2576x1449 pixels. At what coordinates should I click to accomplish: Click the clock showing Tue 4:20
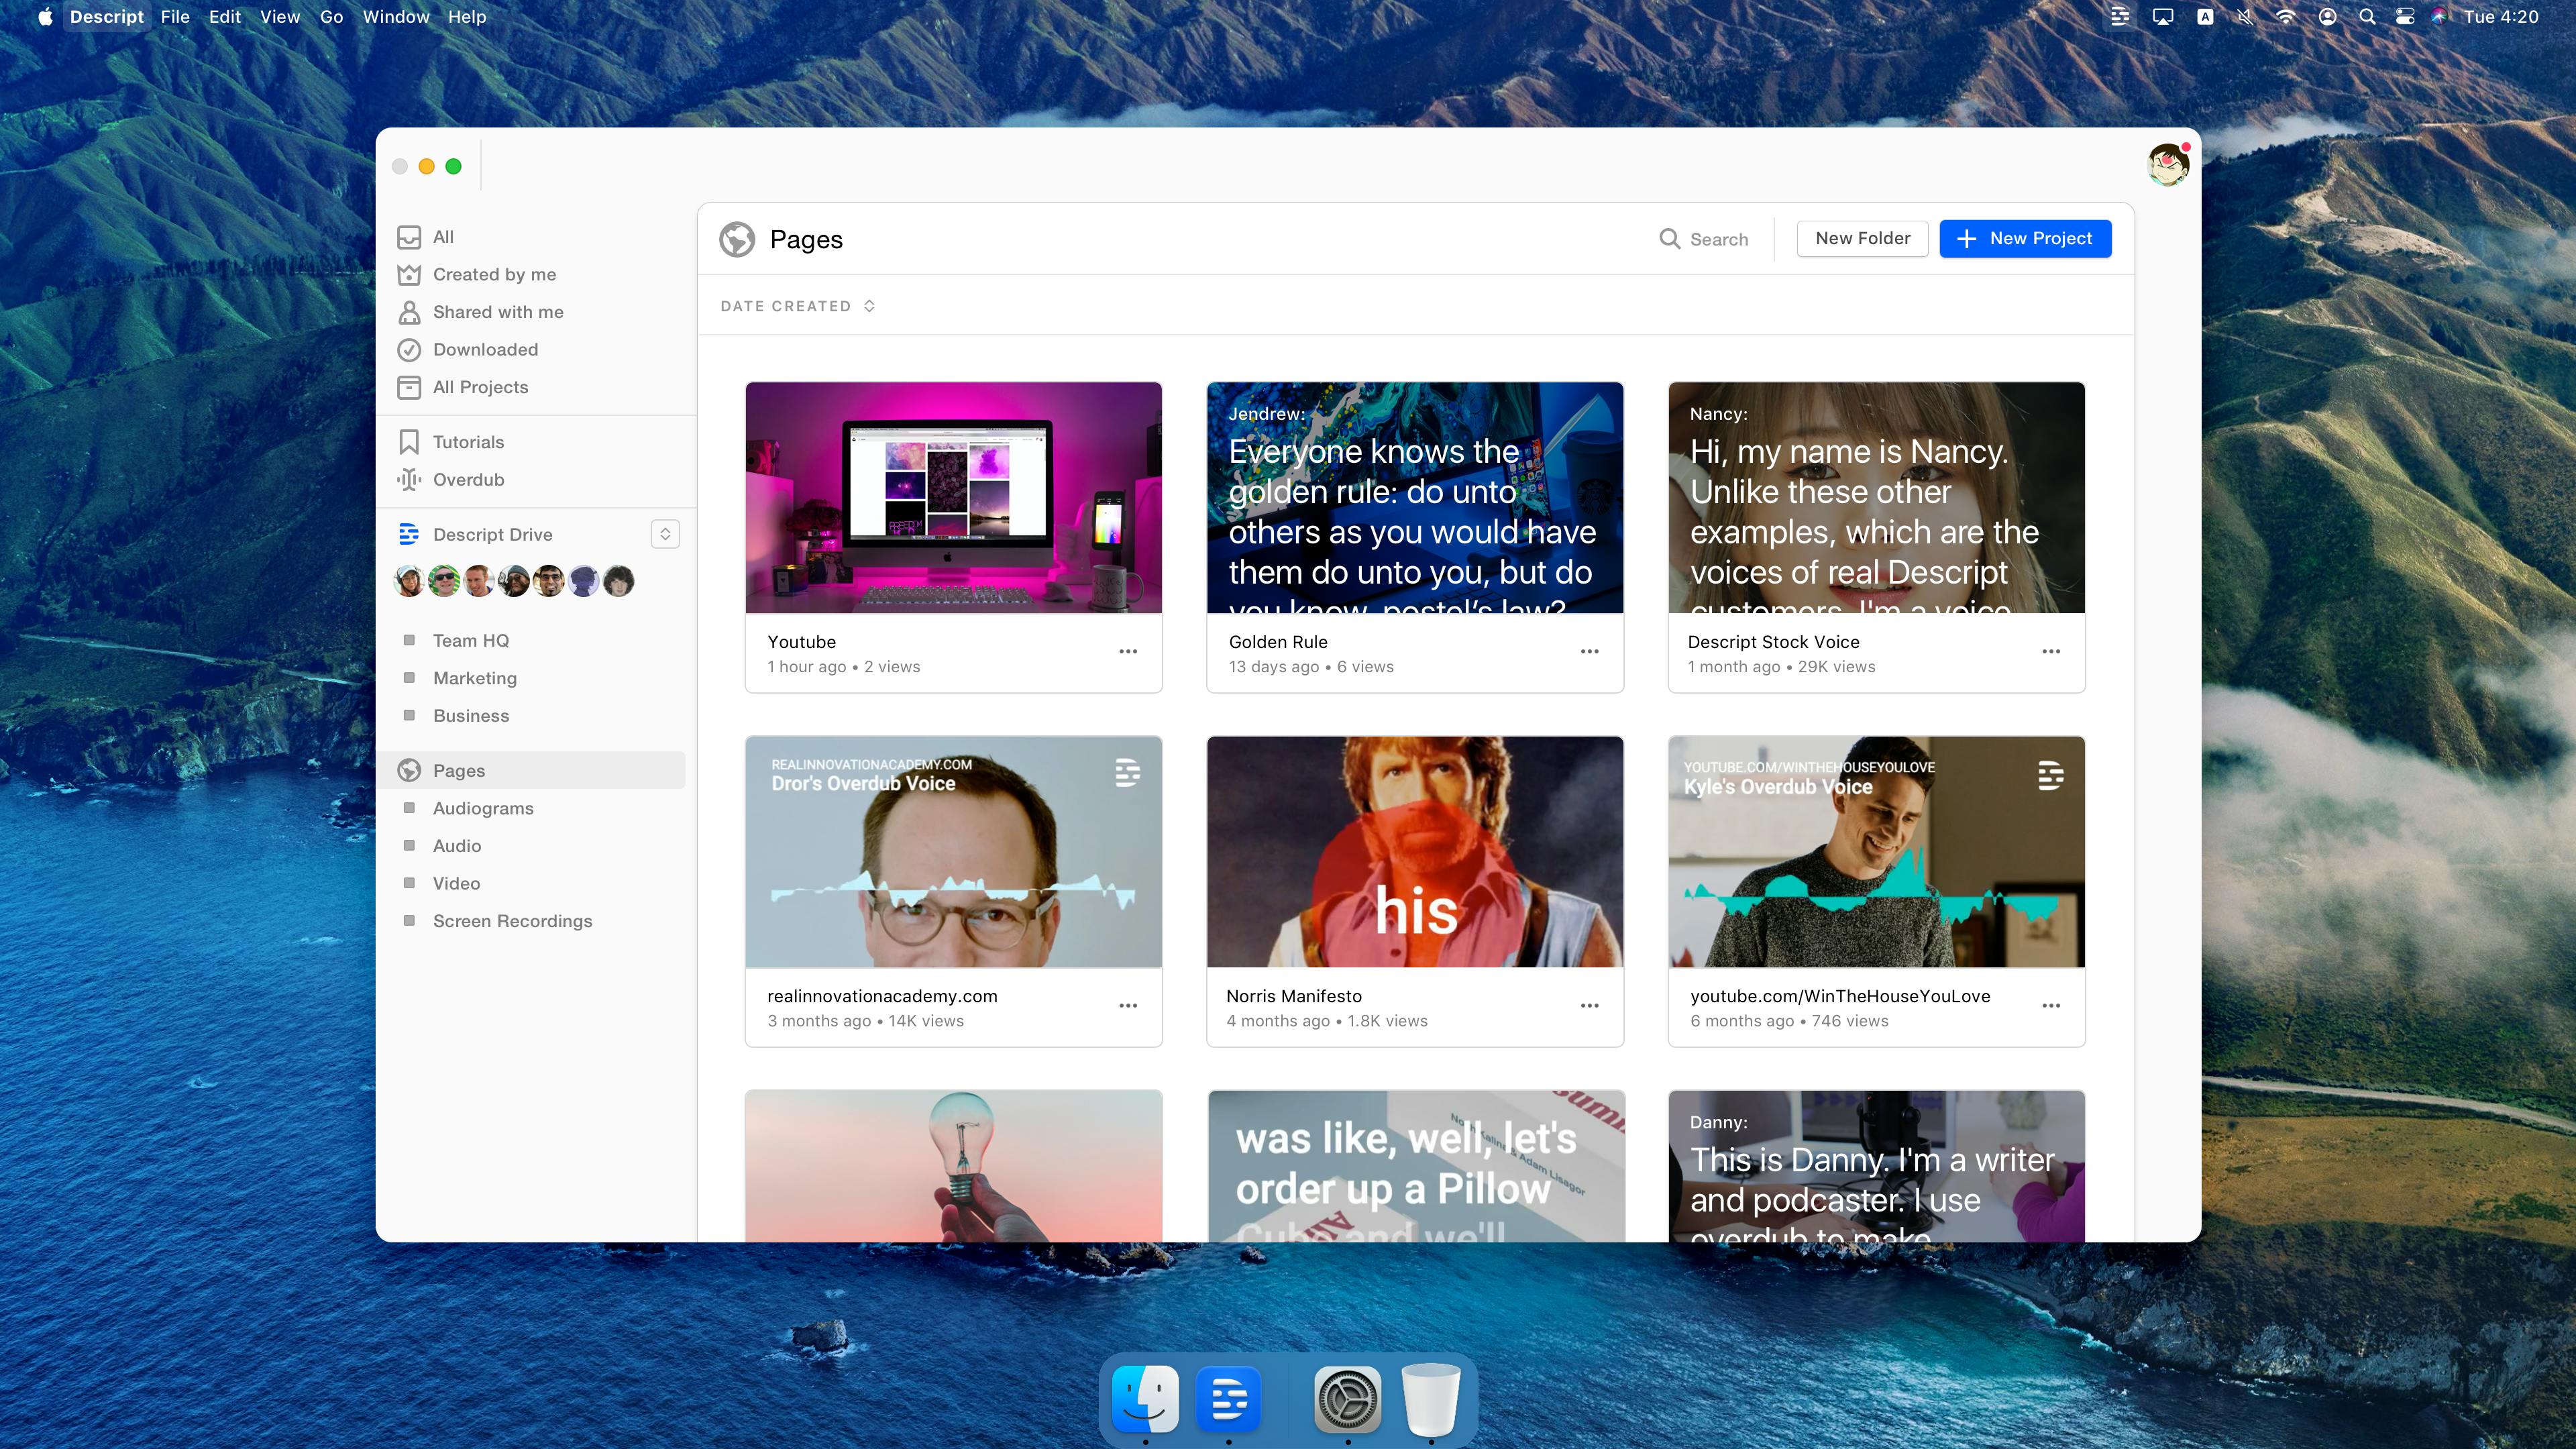2501,17
